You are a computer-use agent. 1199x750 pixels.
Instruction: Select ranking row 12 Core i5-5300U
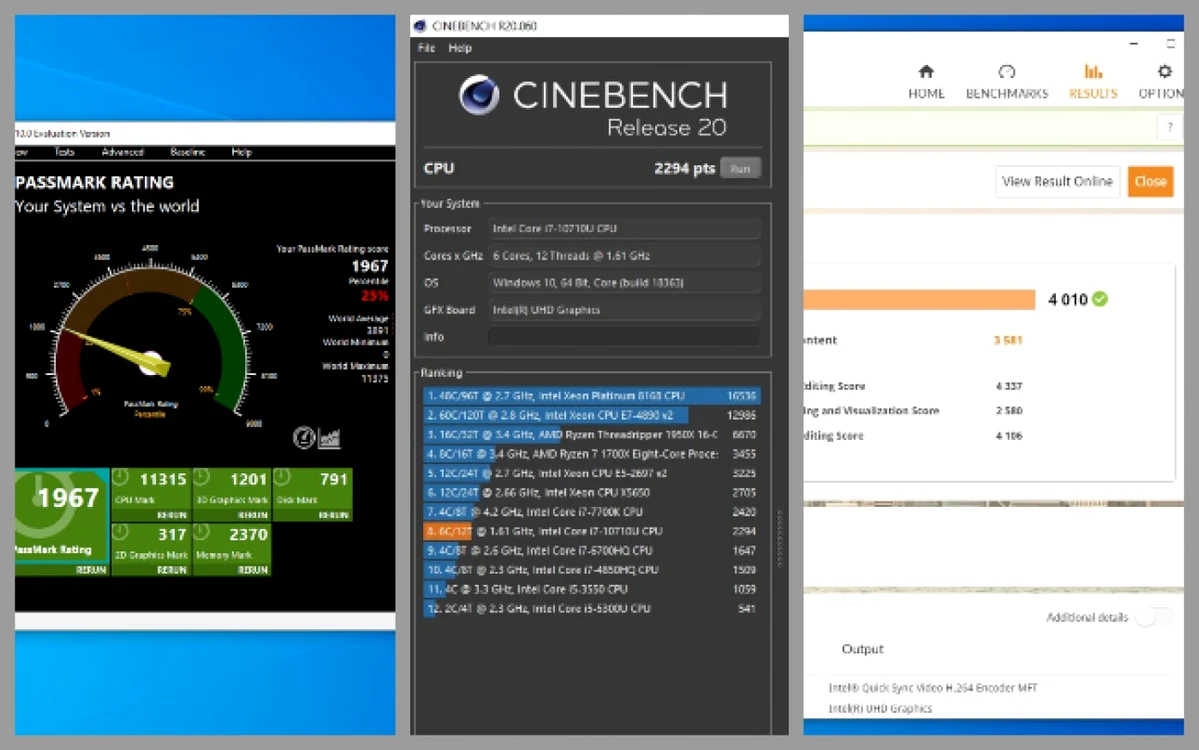click(x=591, y=609)
